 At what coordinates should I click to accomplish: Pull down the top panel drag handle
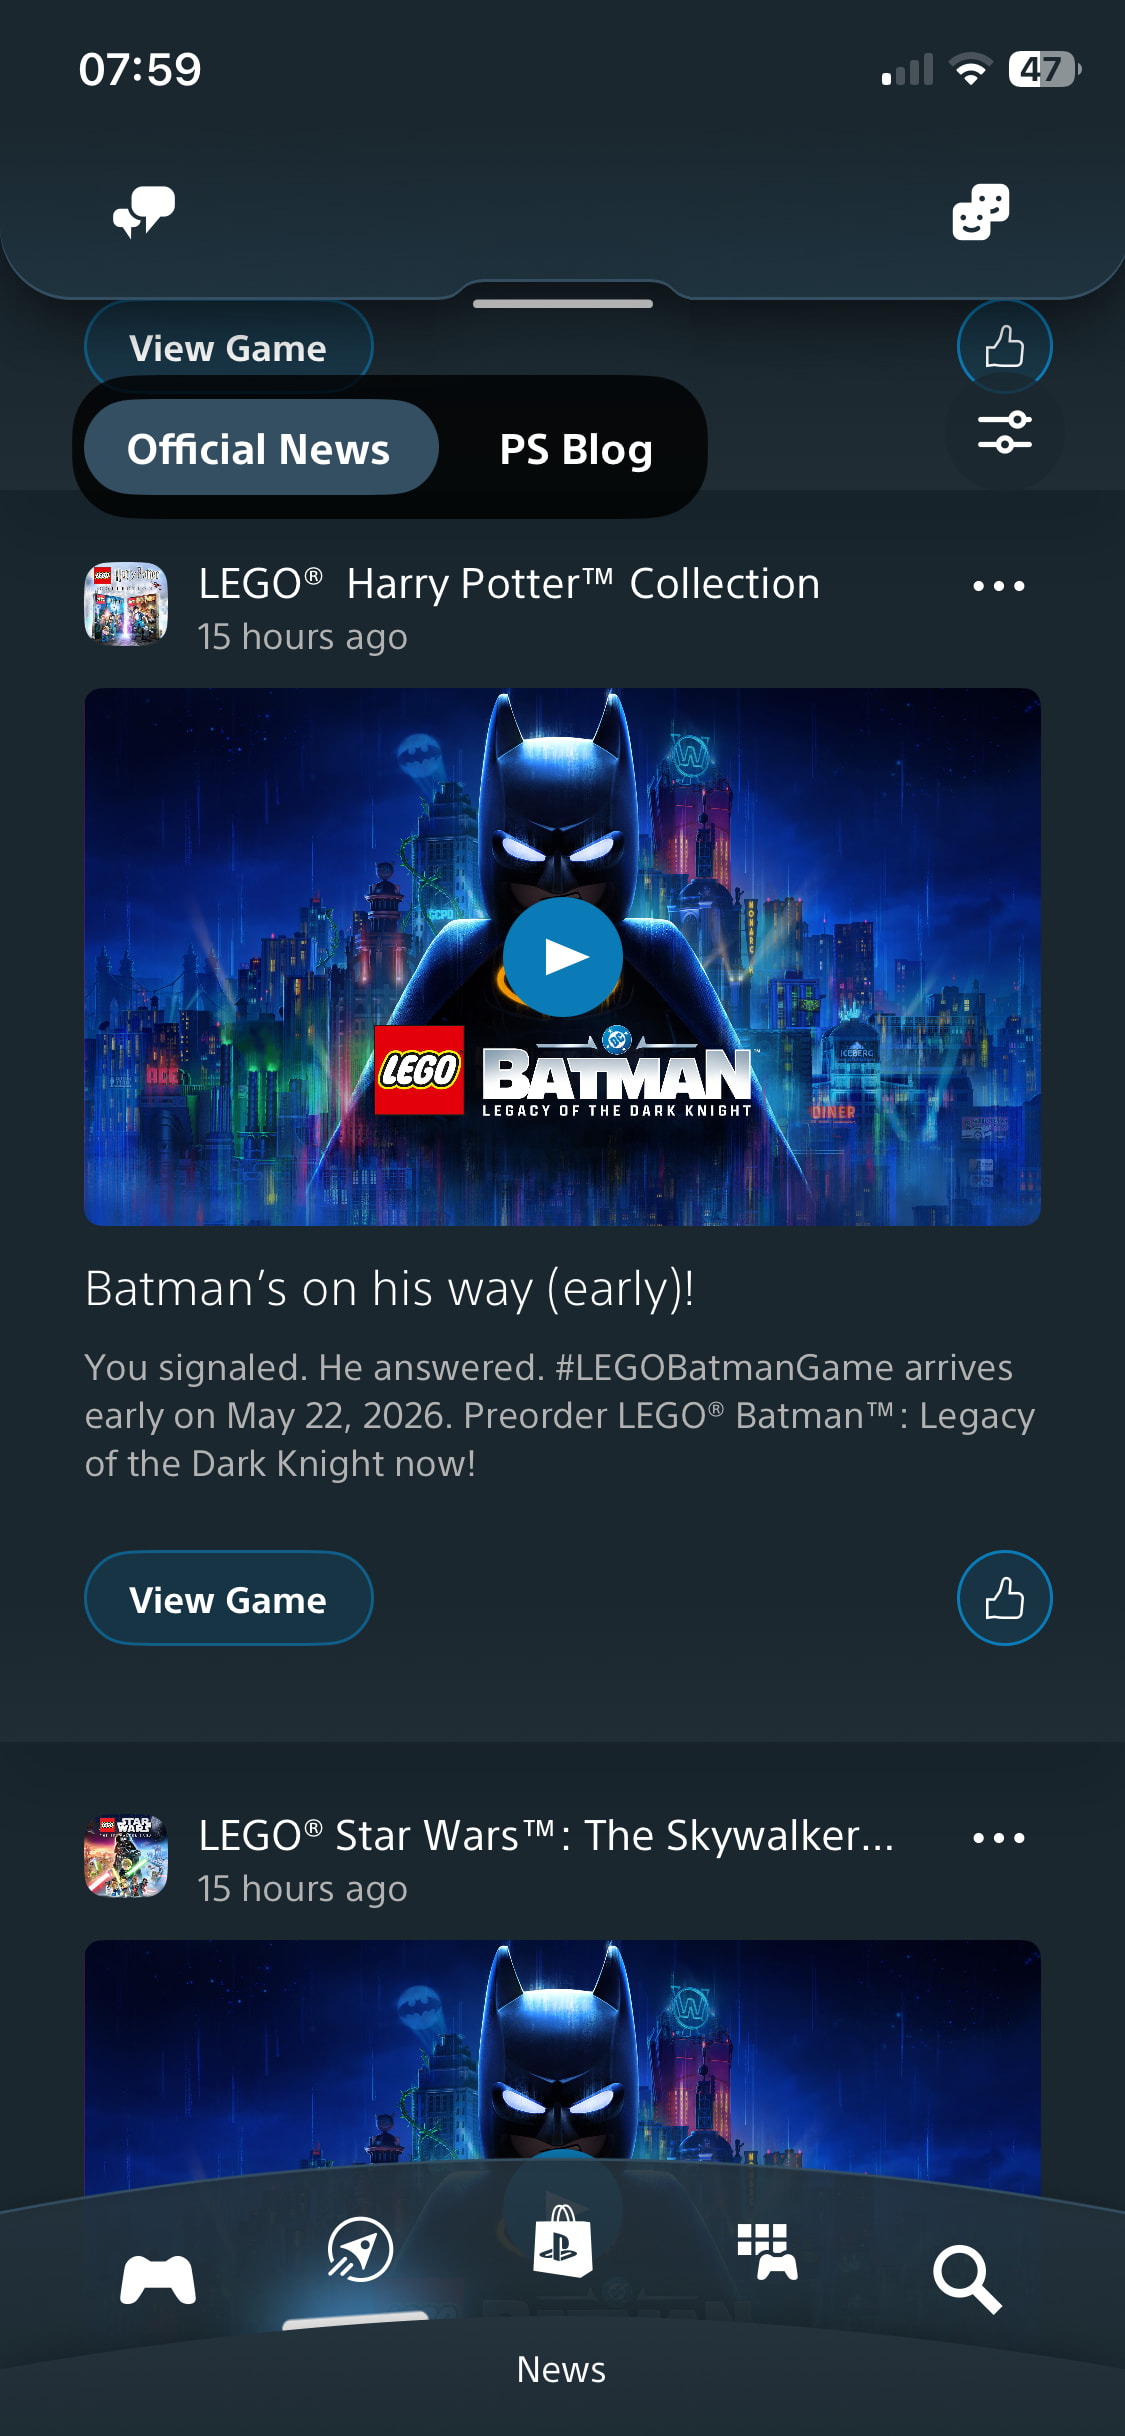pos(562,303)
